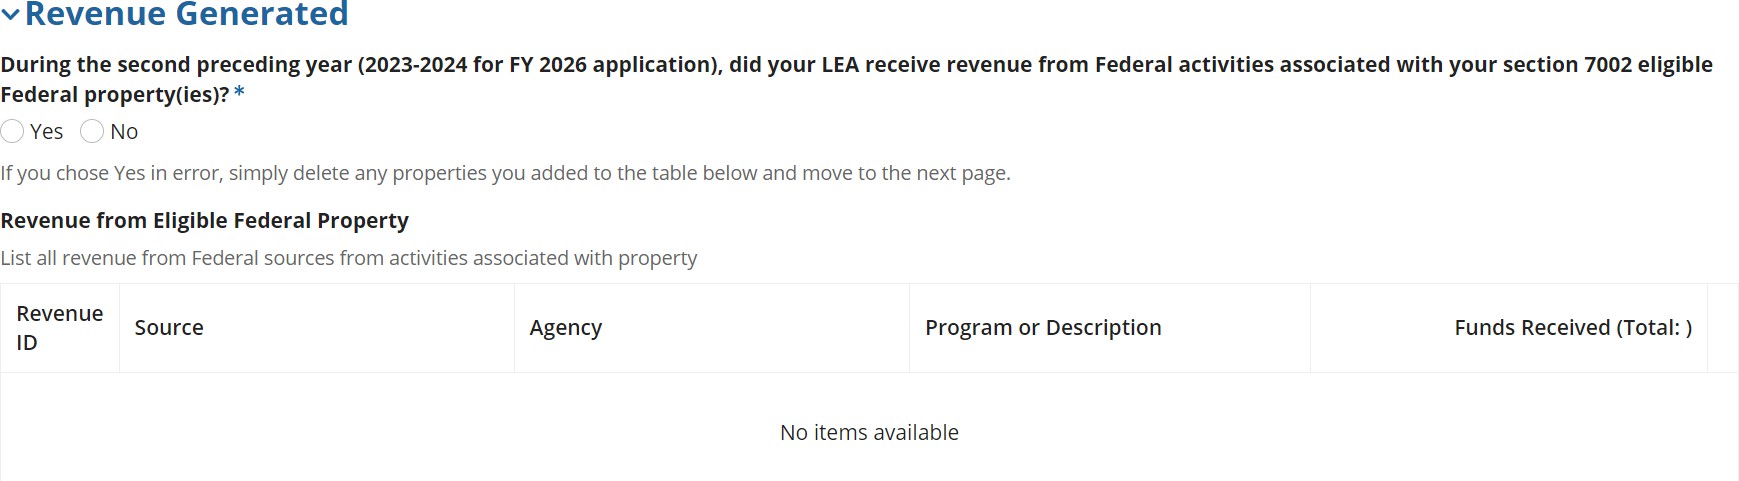Click the 'List all revenue from Federal sources' description
Viewport: 1739px width, 481px height.
point(349,258)
